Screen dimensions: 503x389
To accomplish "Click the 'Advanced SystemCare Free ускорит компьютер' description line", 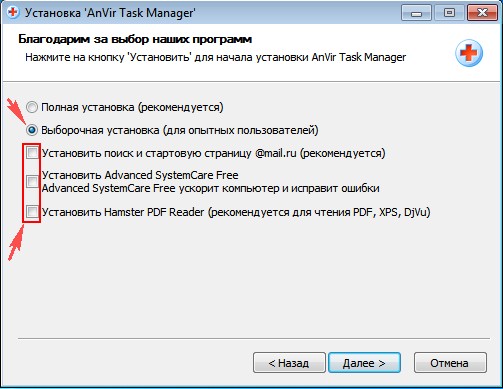I will pos(211,188).
